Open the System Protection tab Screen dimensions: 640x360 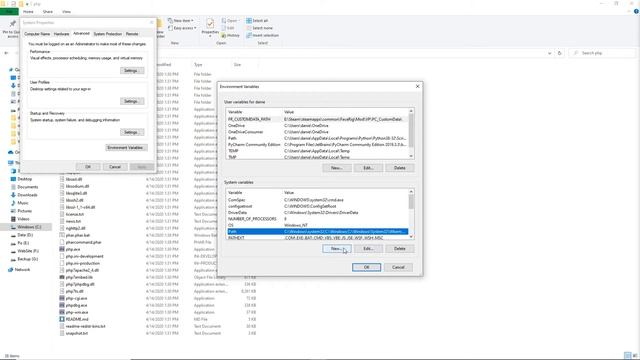point(108,34)
